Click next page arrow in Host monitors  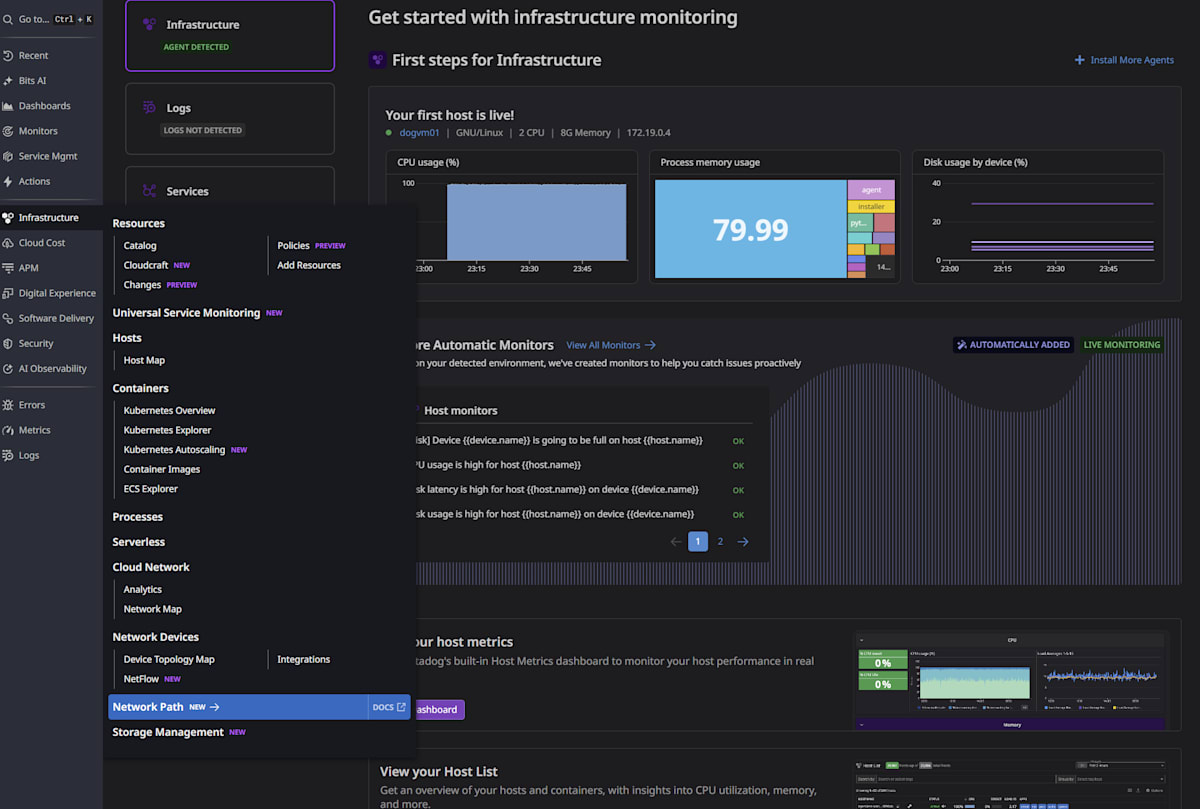743,542
